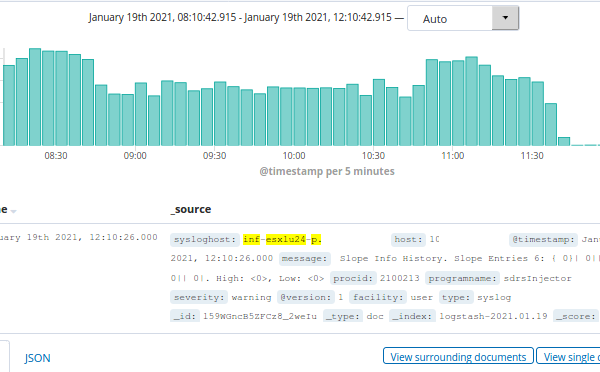Click the programname: field label
The image size is (600, 372).
(462, 278)
